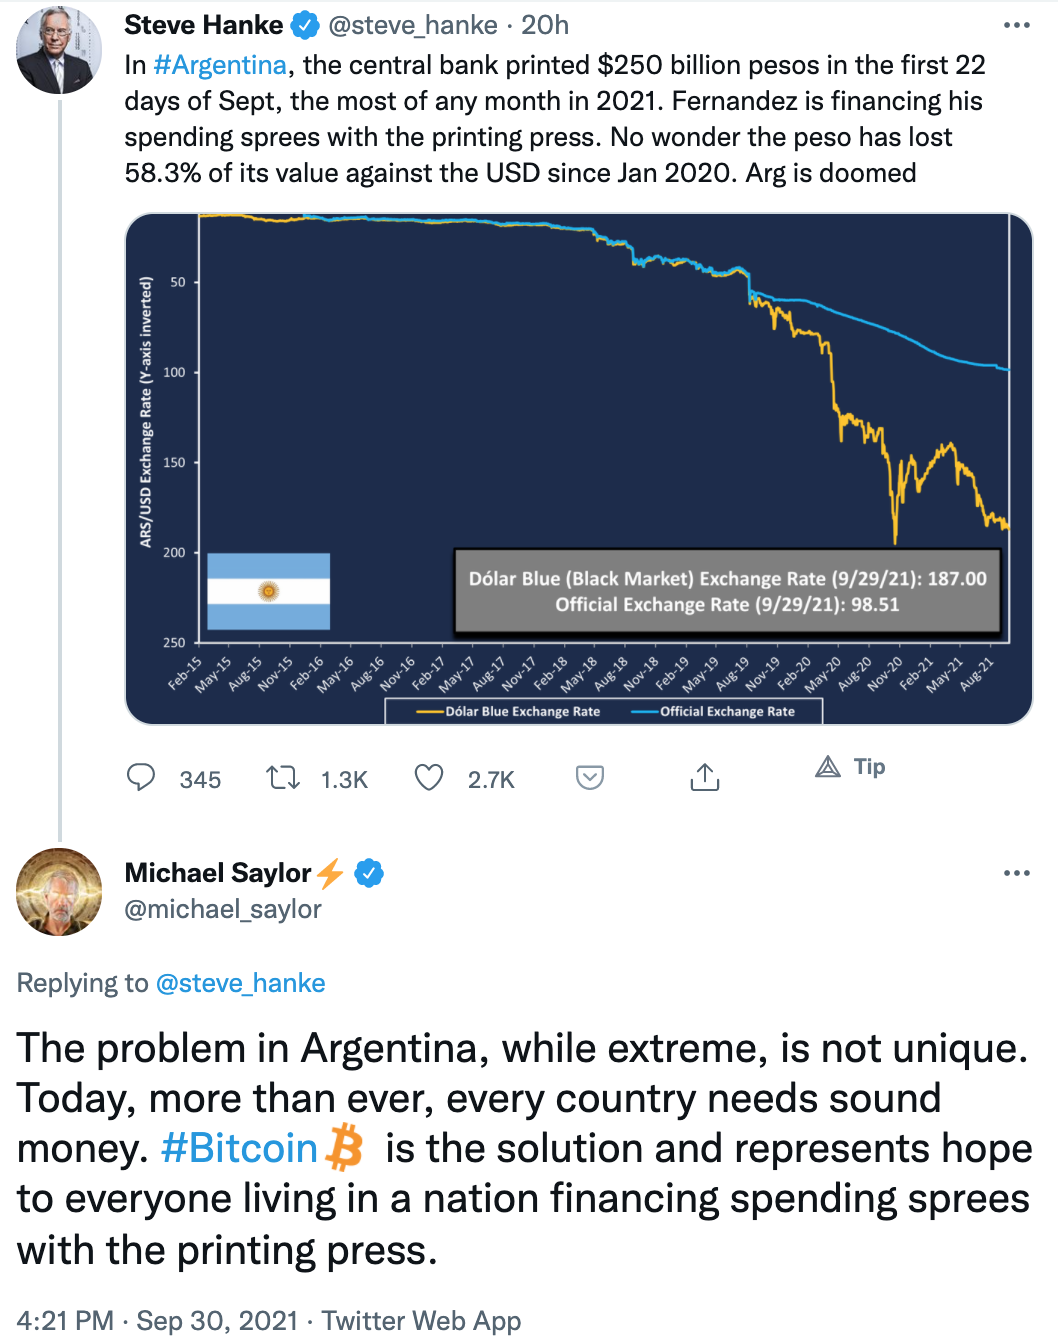Click Steve Hanke's verified badge
The image size is (1058, 1338).
click(305, 25)
